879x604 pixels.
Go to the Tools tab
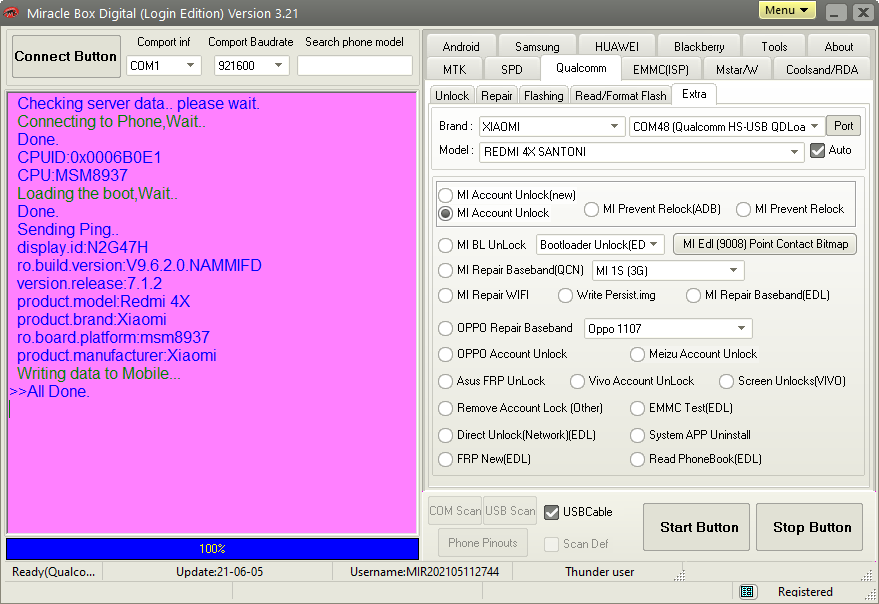pyautogui.click(x=774, y=47)
